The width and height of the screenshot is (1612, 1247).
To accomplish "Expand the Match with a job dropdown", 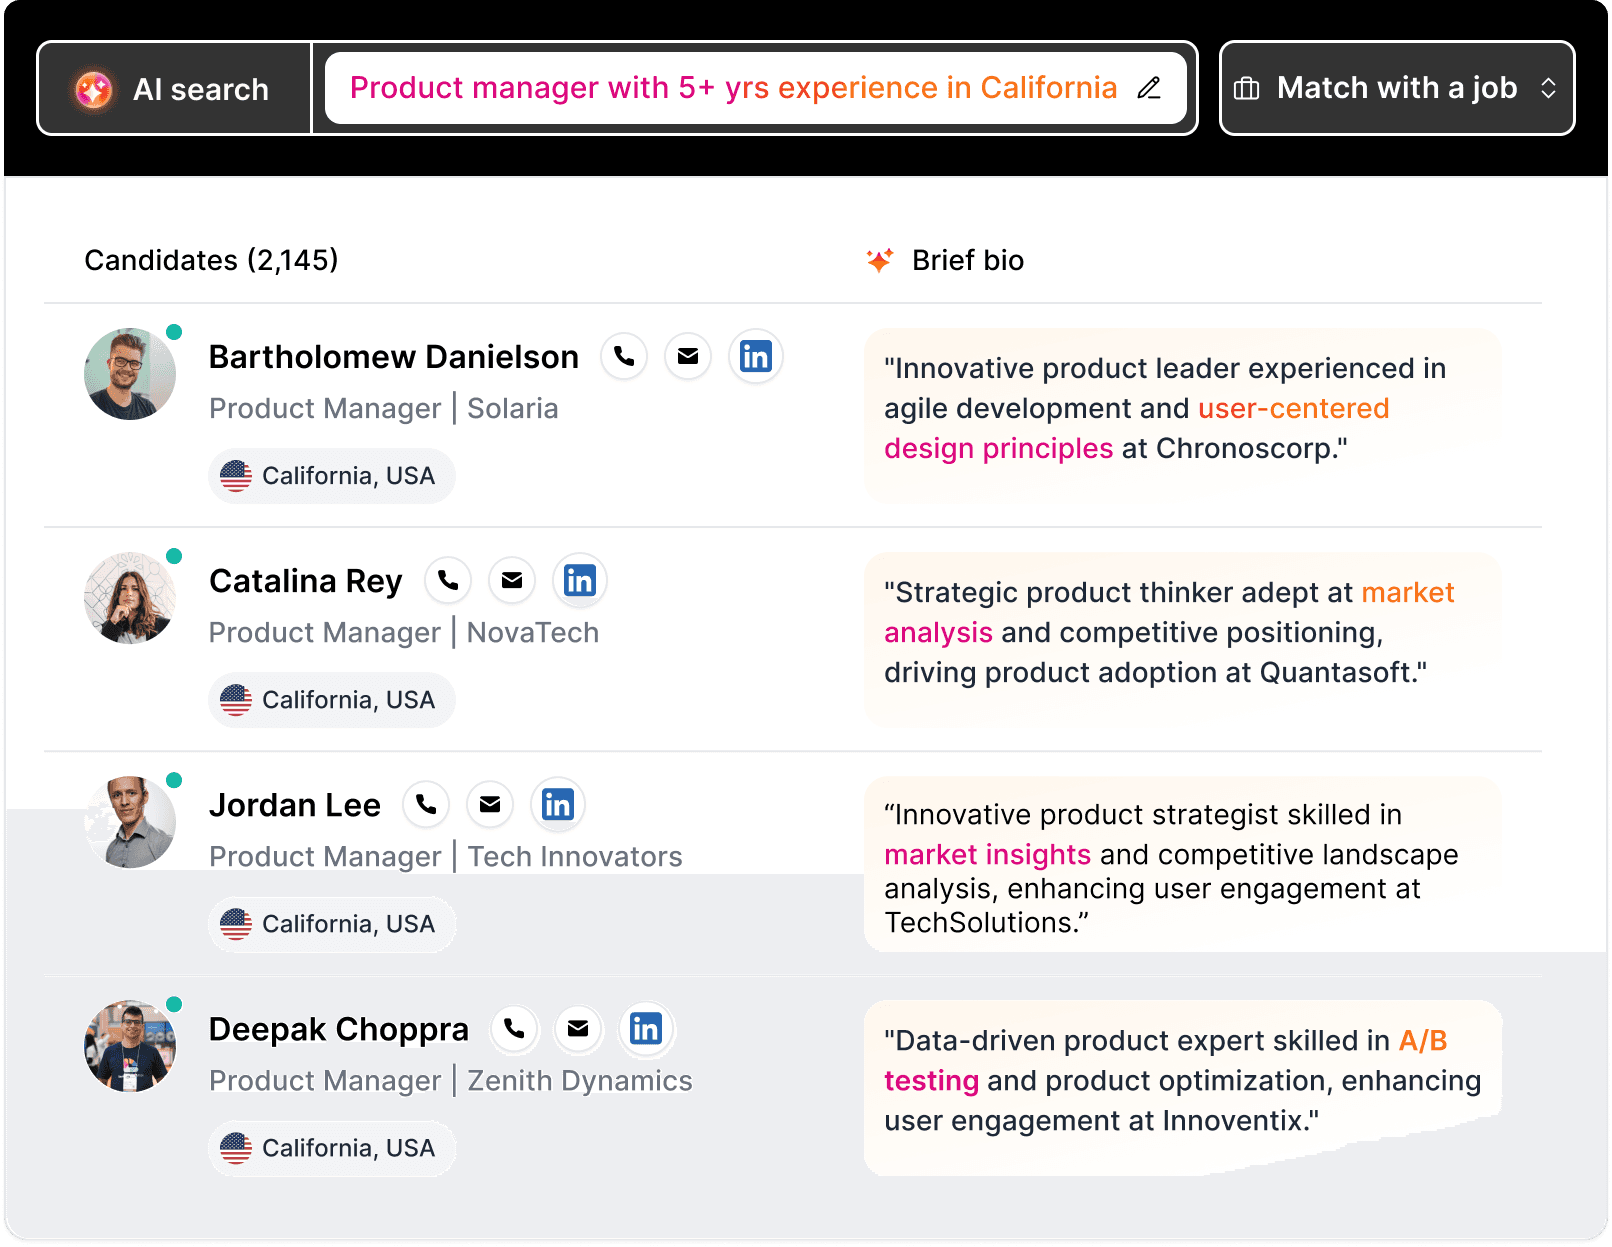I will (x=1548, y=88).
